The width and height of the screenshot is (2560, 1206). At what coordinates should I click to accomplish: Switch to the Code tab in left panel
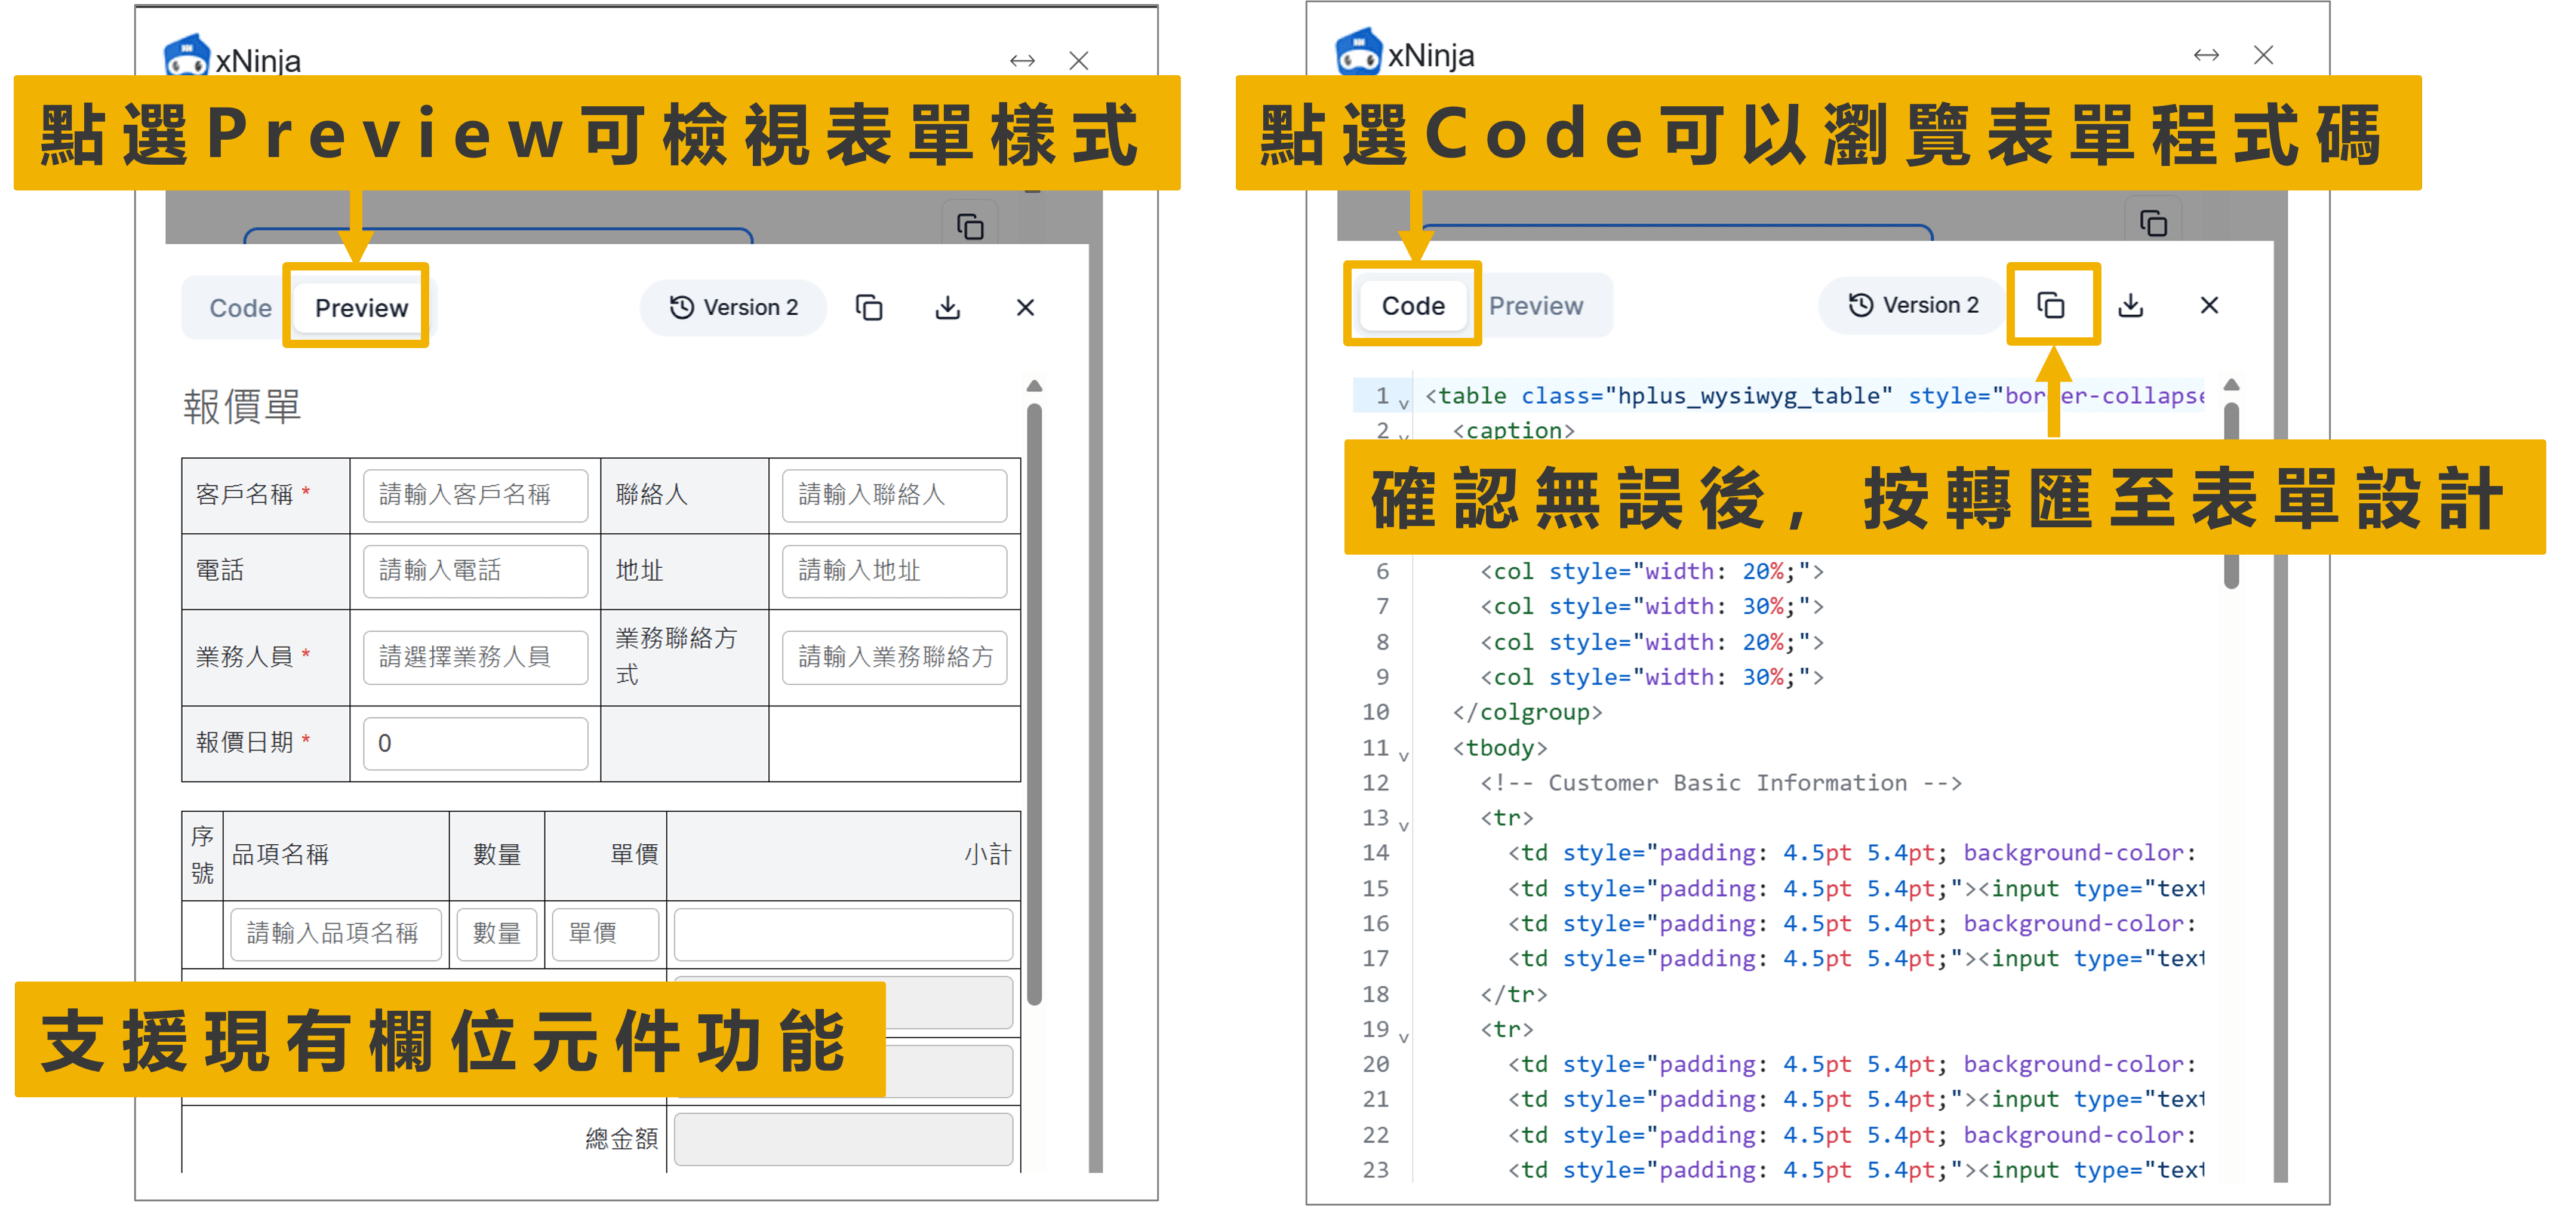240,308
